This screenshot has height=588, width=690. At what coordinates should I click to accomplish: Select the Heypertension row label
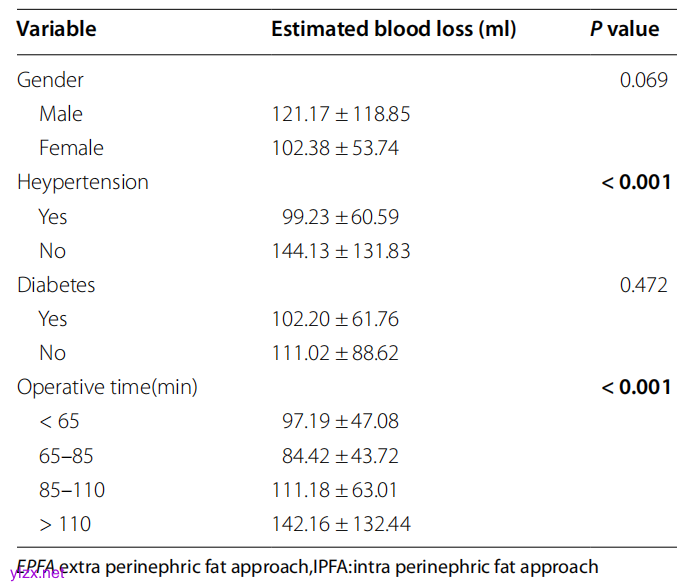click(x=83, y=182)
